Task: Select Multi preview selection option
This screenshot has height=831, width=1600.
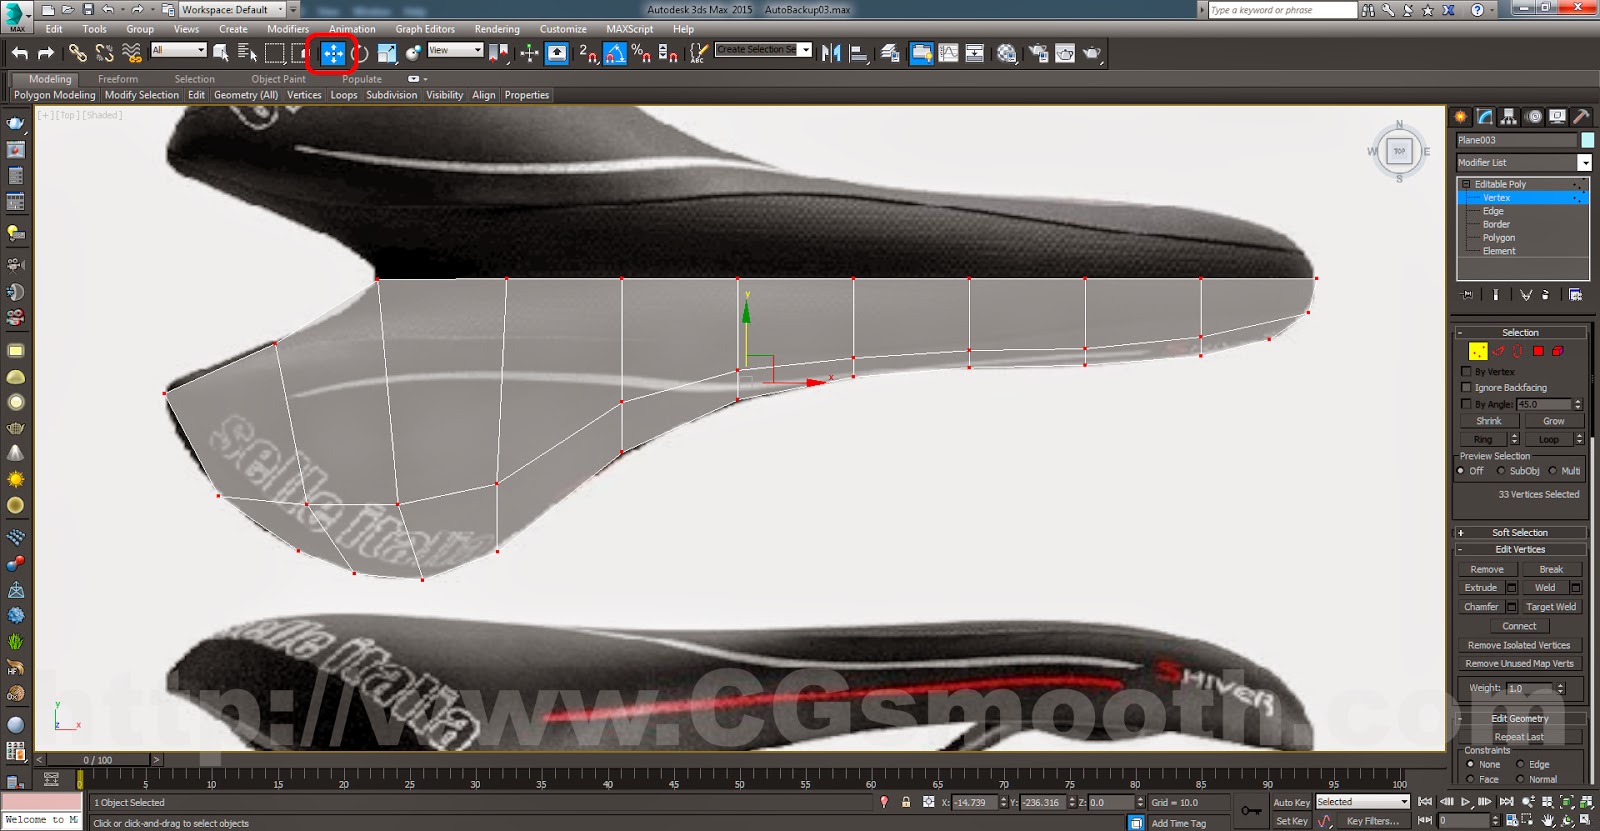Action: tap(1553, 471)
